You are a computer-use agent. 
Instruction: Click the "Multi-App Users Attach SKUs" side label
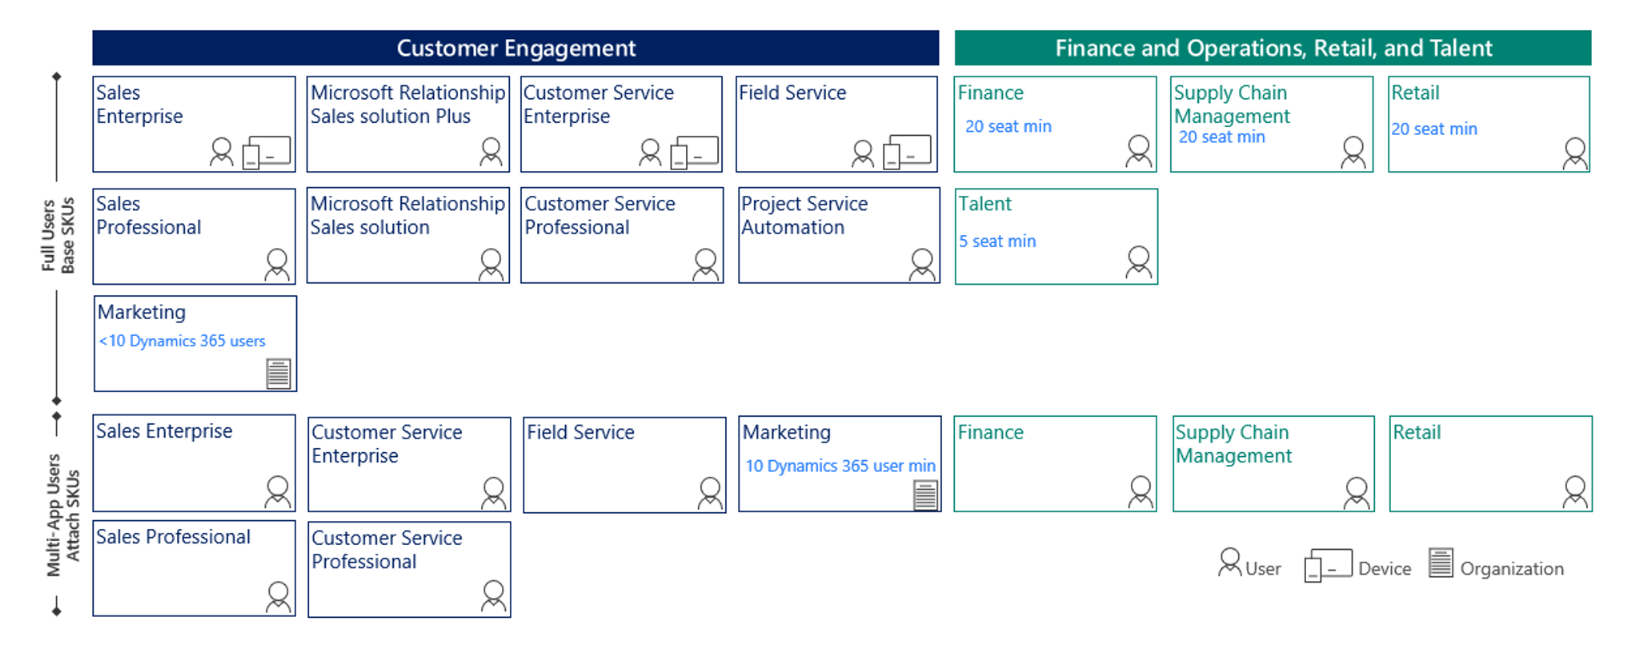pyautogui.click(x=63, y=514)
